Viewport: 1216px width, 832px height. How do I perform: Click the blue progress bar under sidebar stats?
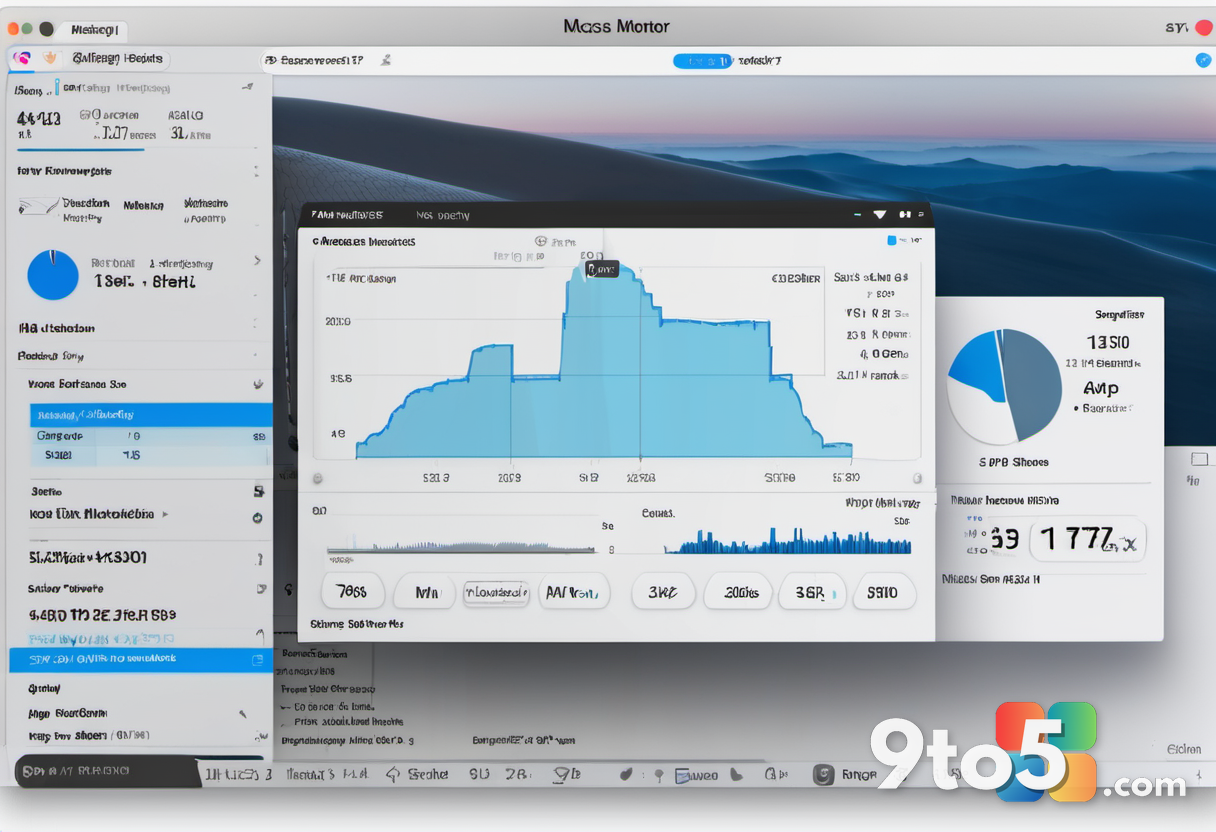coord(80,150)
